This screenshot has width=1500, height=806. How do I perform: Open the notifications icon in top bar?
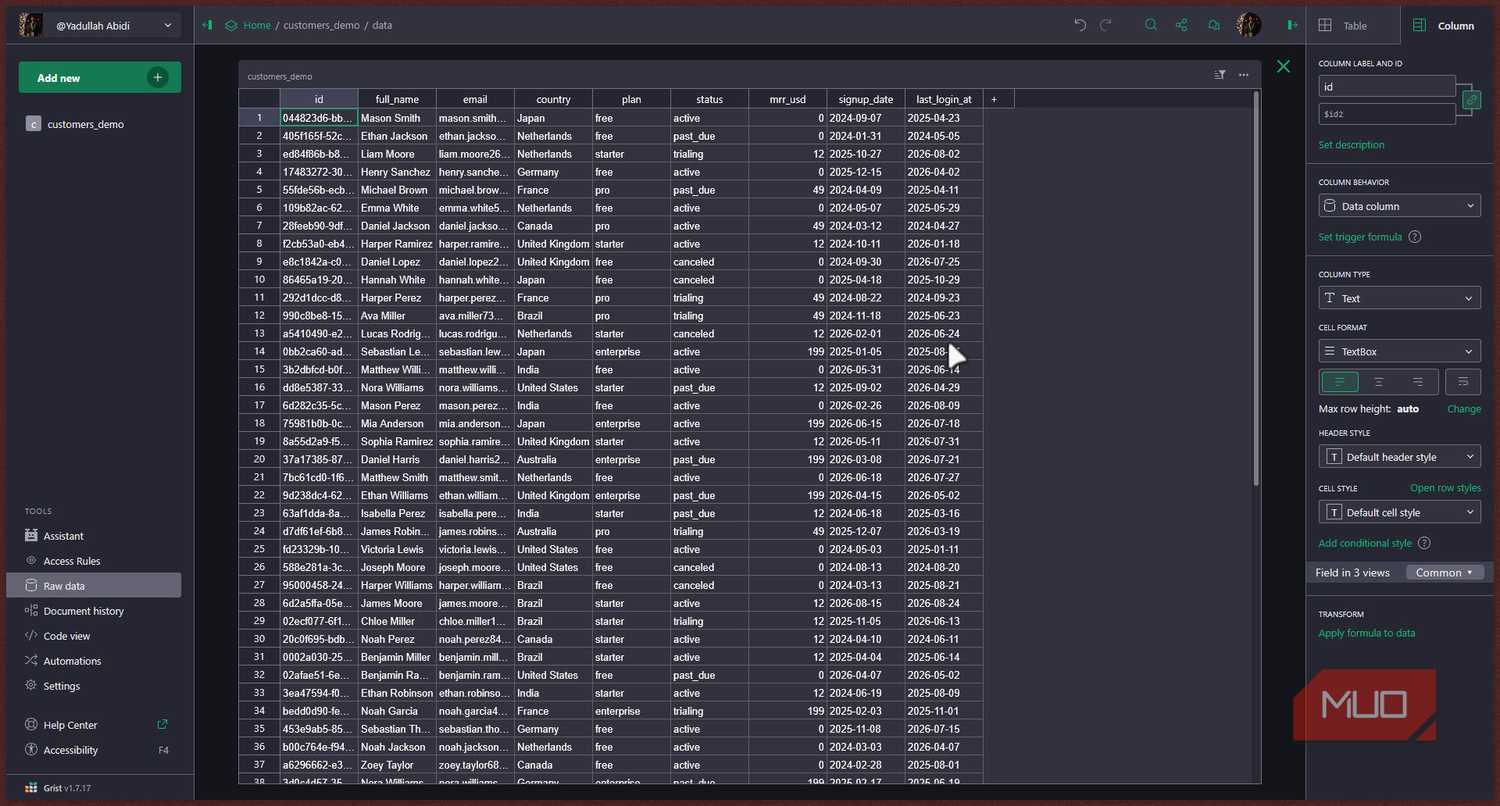tap(1214, 25)
